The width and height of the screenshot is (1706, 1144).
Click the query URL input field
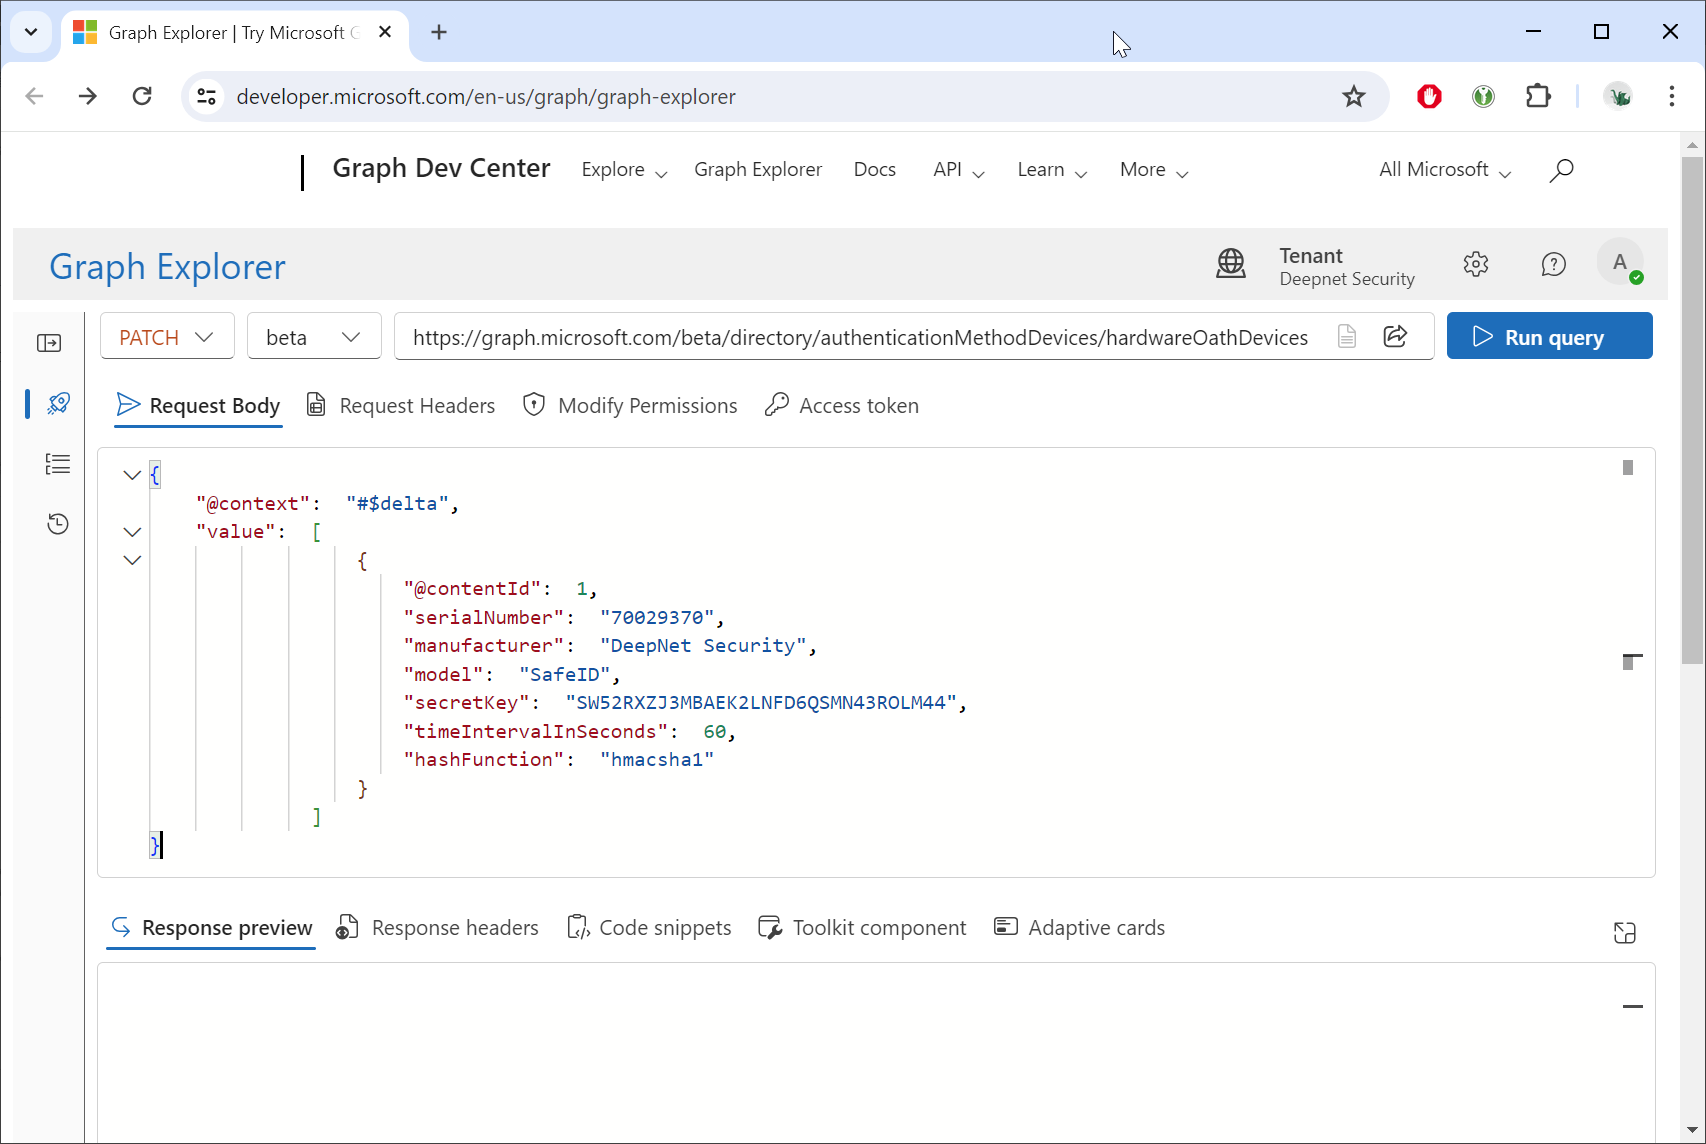860,337
